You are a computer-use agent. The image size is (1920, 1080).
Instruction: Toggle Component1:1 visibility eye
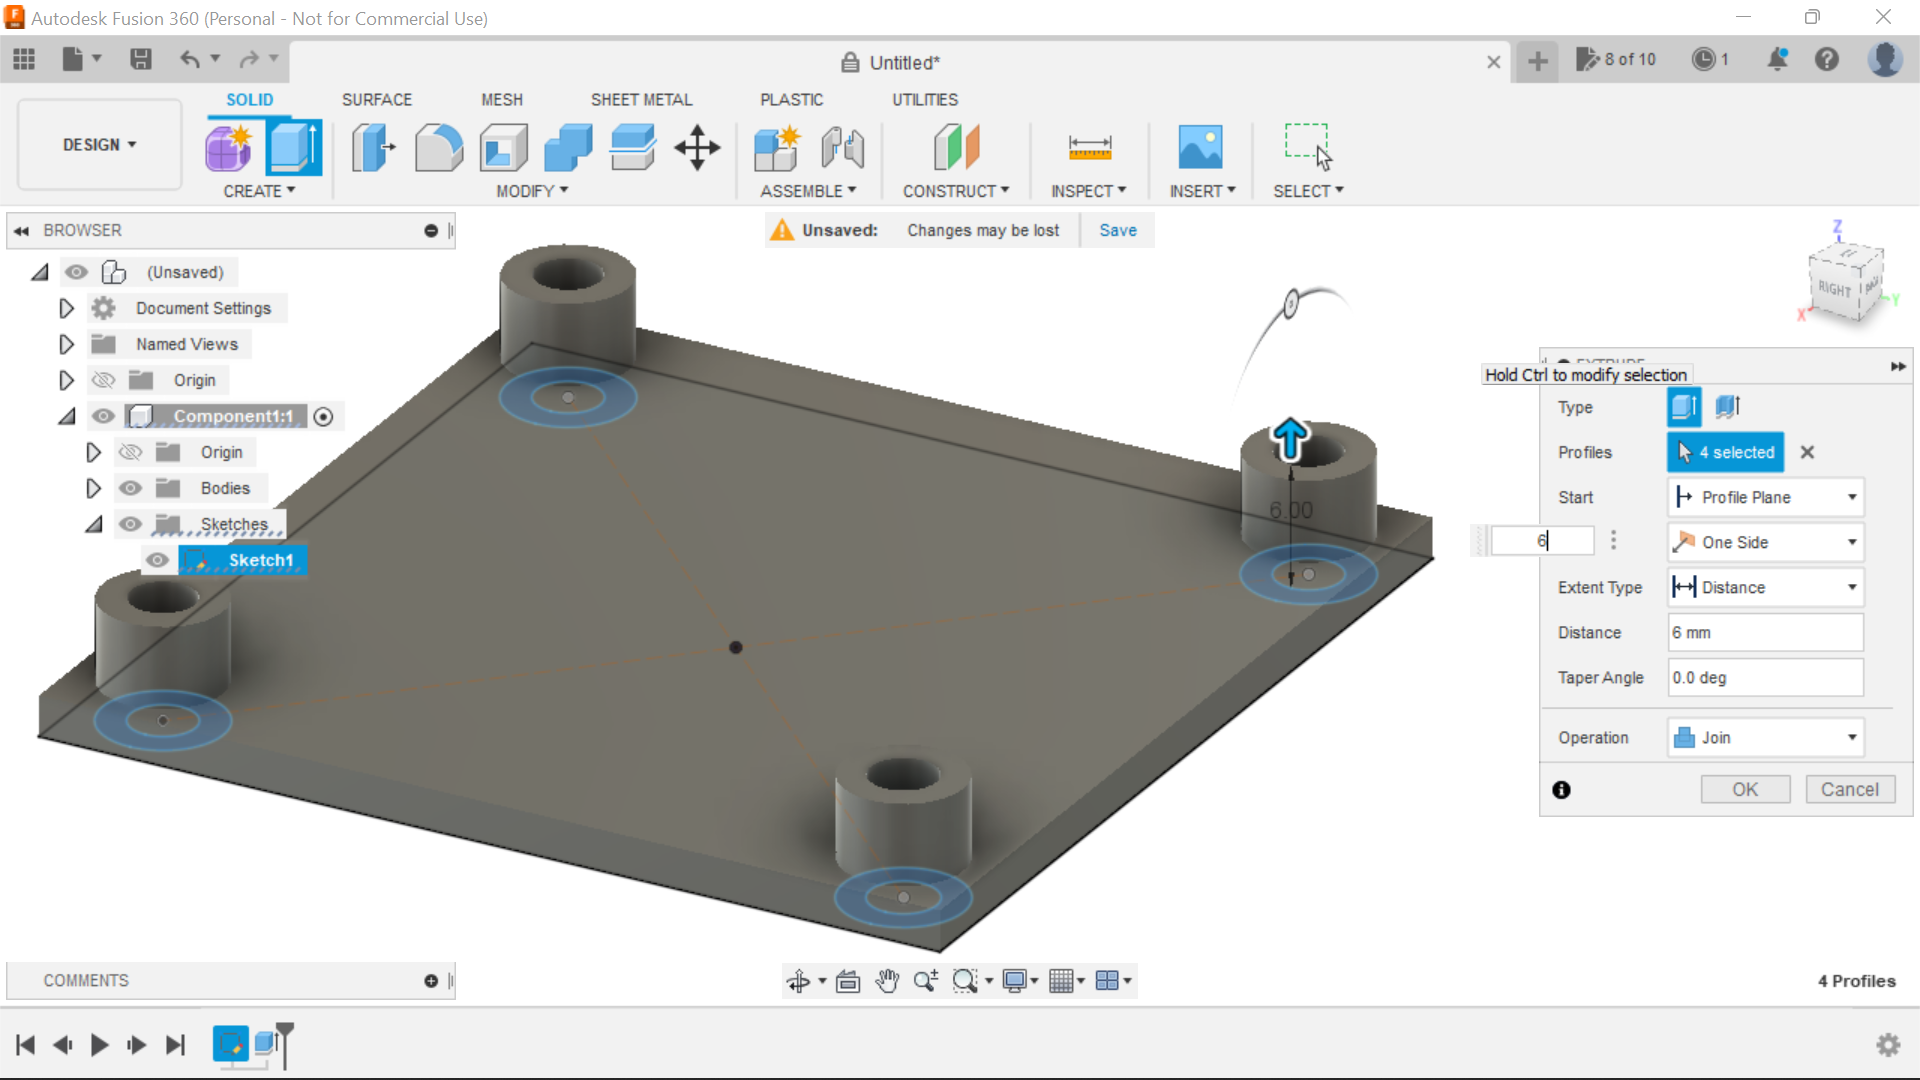(103, 416)
